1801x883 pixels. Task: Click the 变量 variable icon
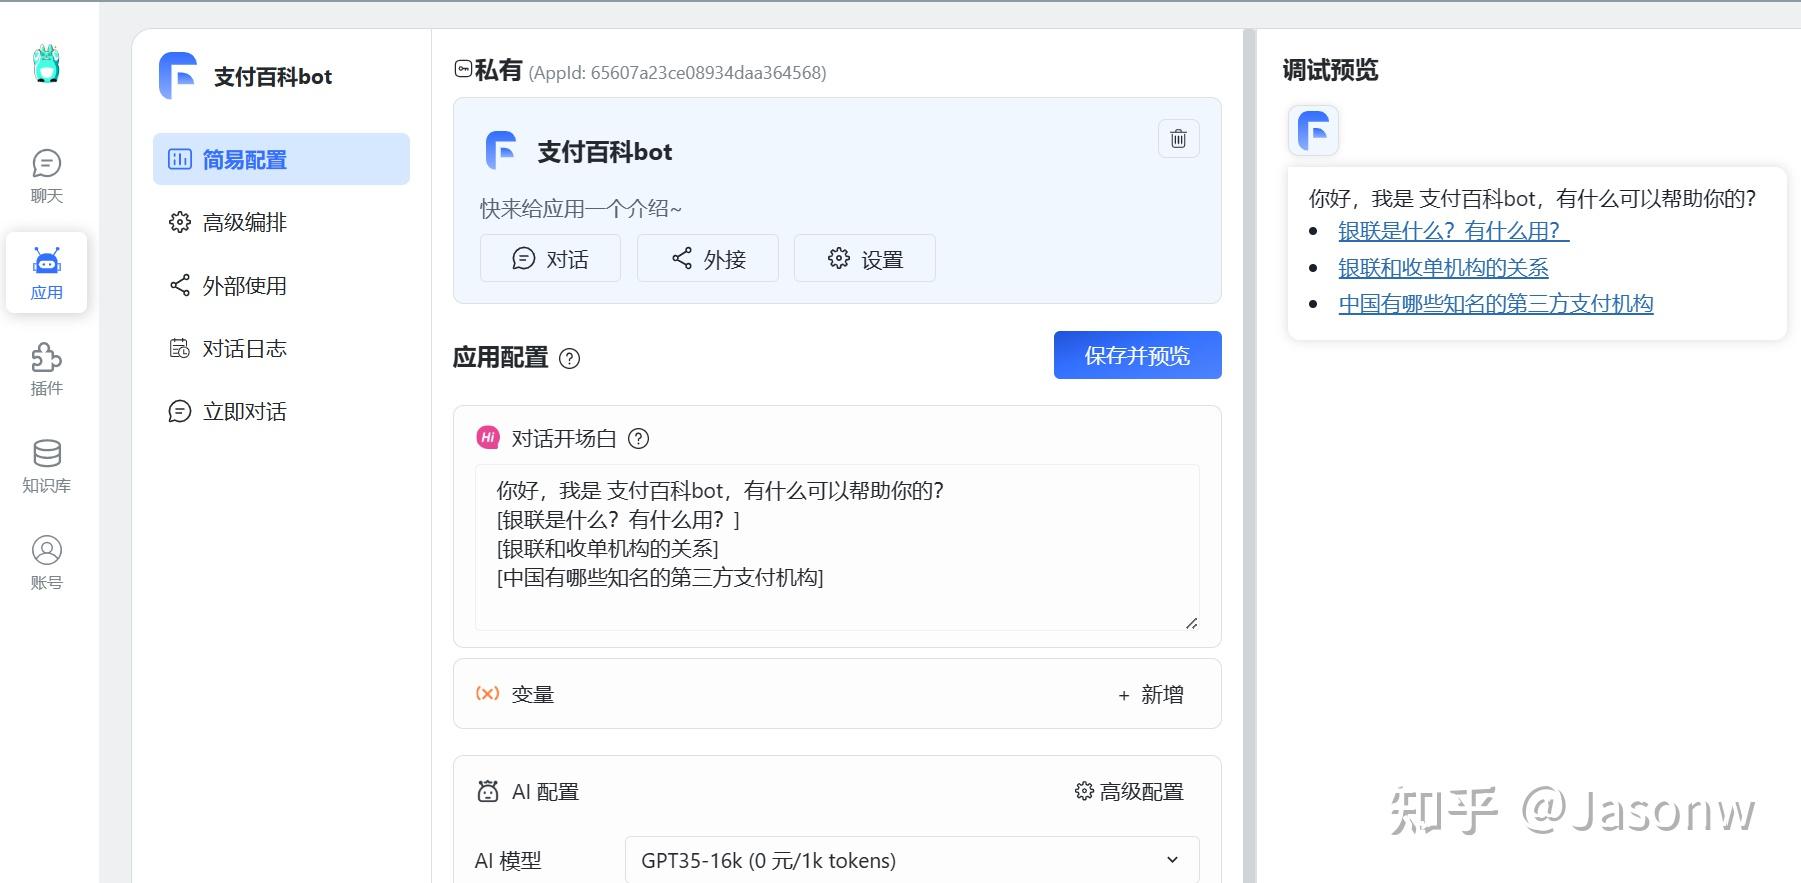[487, 693]
